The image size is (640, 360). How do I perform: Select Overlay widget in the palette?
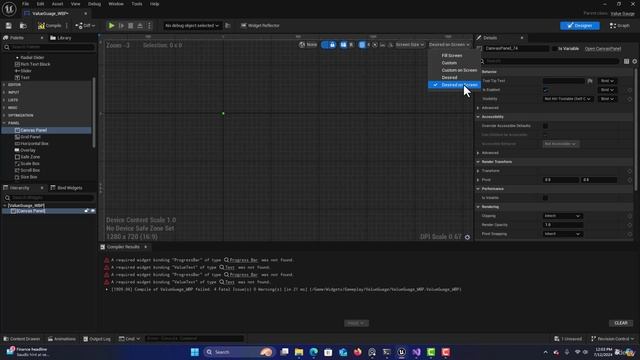pyautogui.click(x=25, y=150)
